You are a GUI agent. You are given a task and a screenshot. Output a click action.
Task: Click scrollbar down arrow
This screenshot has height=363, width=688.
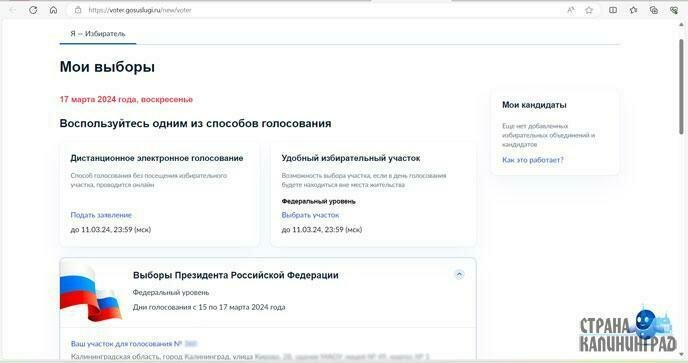click(681, 355)
